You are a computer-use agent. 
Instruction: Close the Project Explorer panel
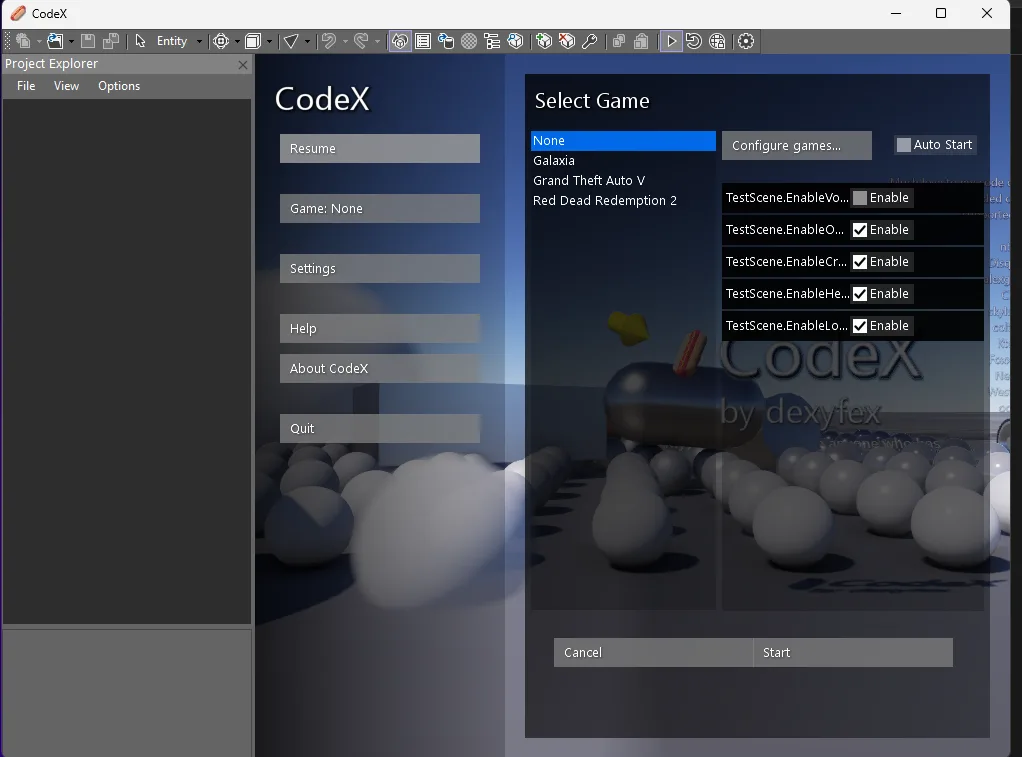click(x=242, y=65)
